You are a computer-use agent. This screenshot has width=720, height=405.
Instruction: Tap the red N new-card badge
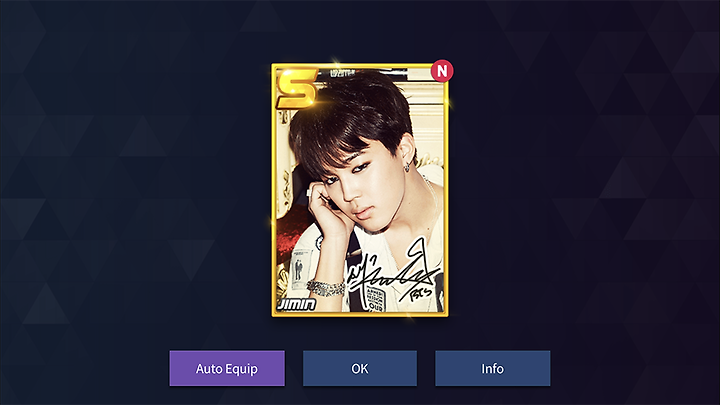click(442, 71)
